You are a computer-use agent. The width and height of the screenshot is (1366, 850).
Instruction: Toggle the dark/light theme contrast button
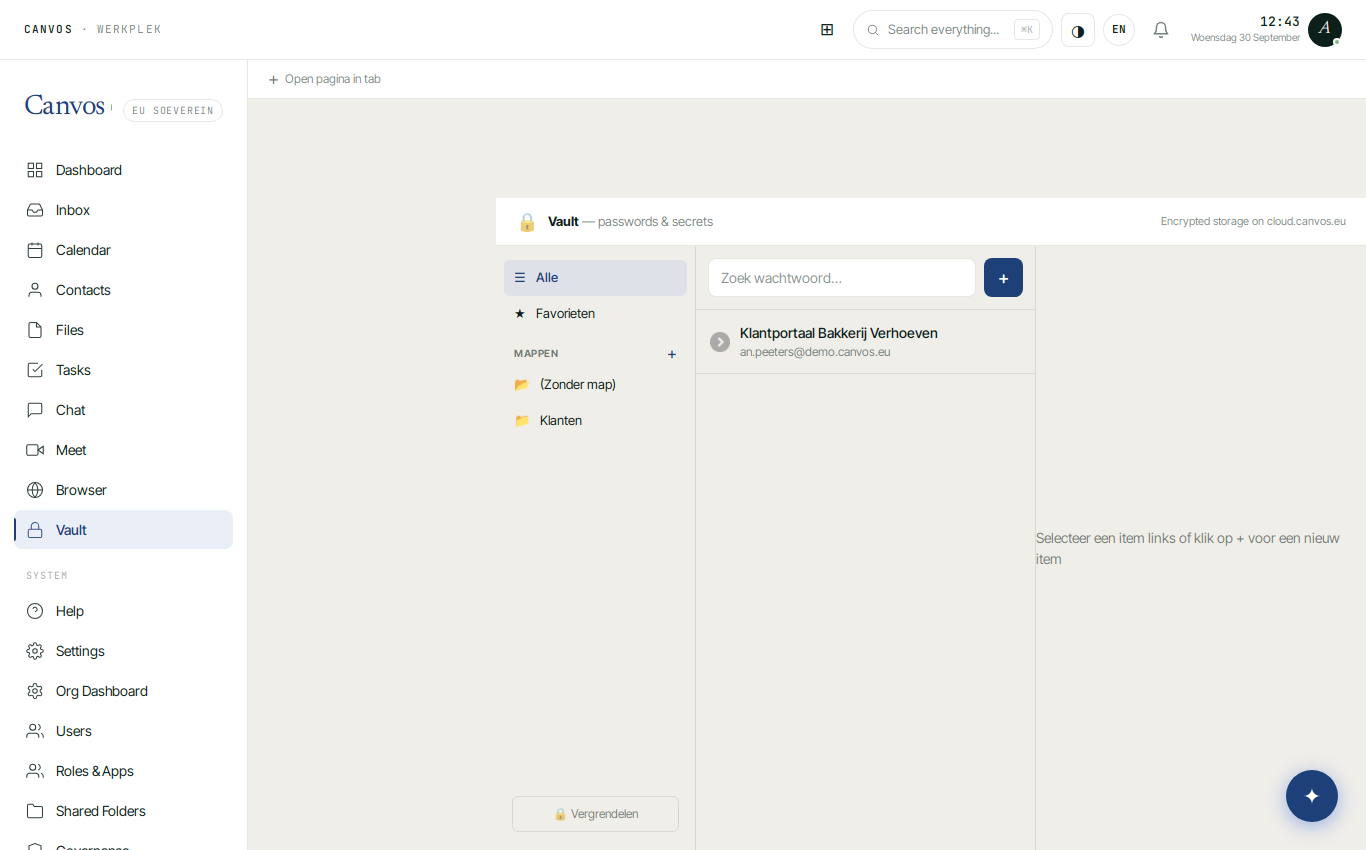coord(1078,30)
